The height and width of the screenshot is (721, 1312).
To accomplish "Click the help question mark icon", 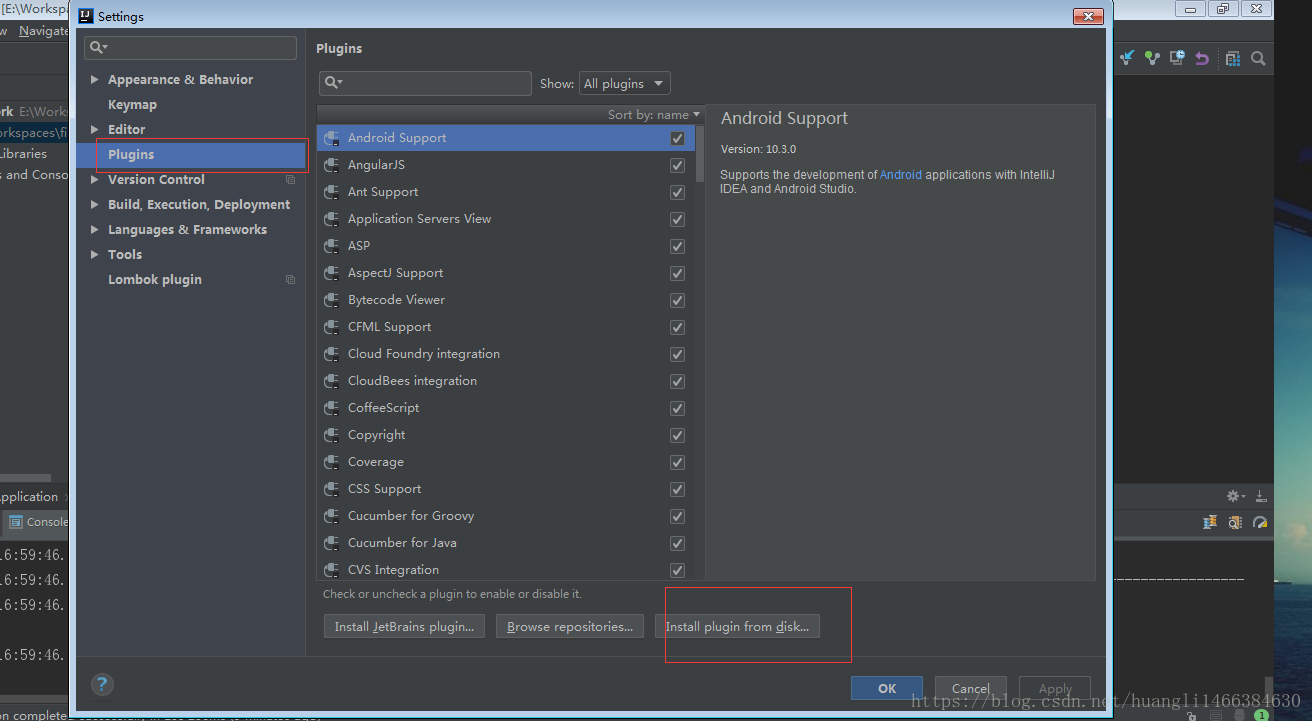I will pos(102,685).
